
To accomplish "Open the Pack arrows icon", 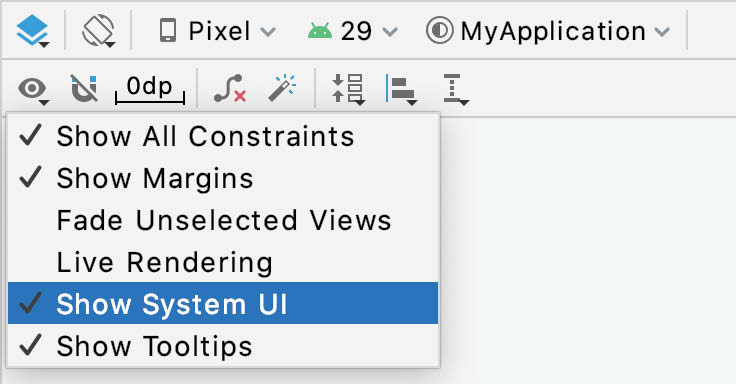I will click(x=348, y=89).
